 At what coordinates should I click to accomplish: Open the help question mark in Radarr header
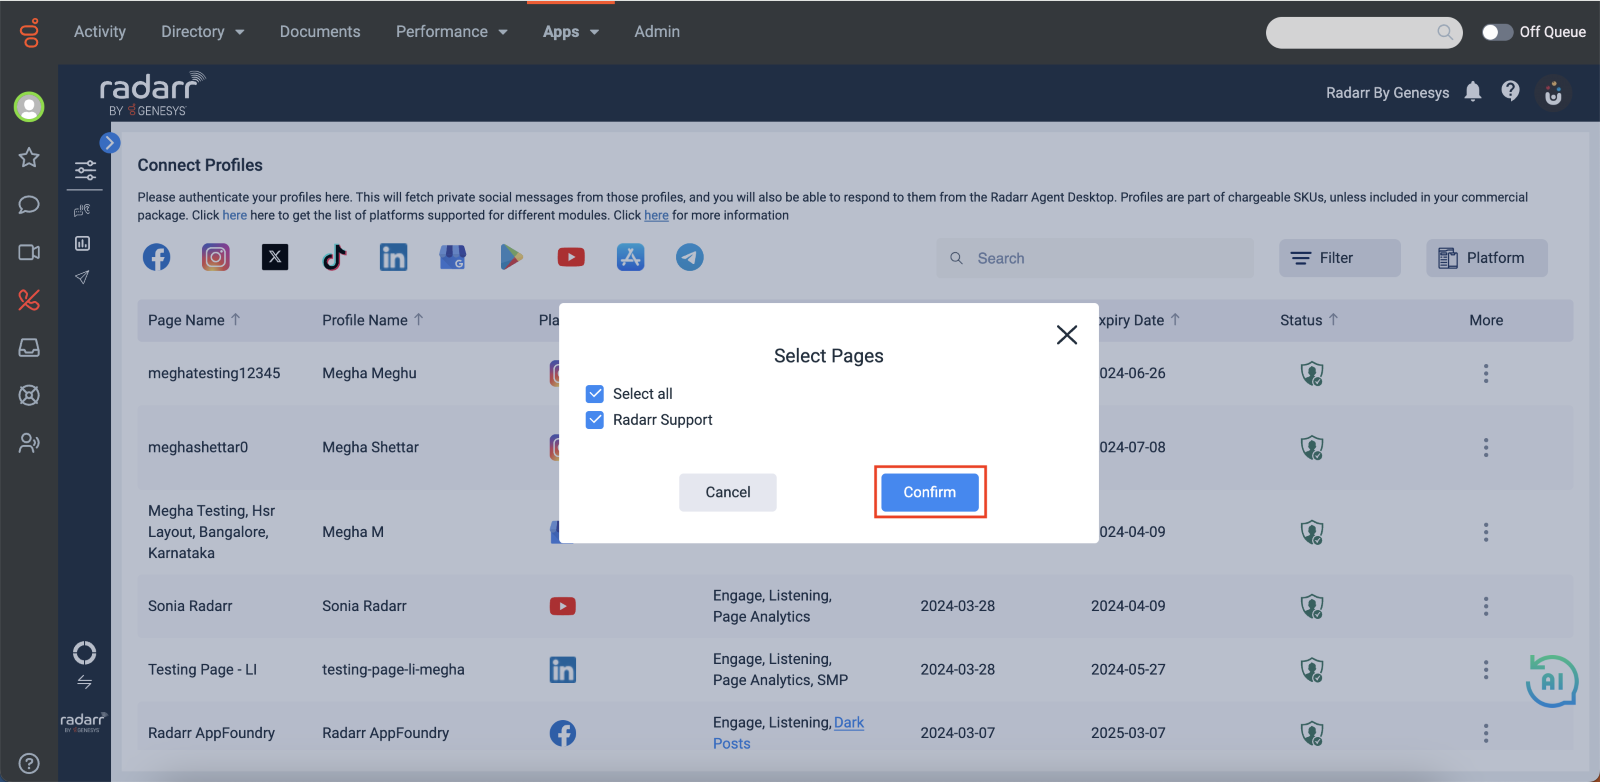(1511, 92)
